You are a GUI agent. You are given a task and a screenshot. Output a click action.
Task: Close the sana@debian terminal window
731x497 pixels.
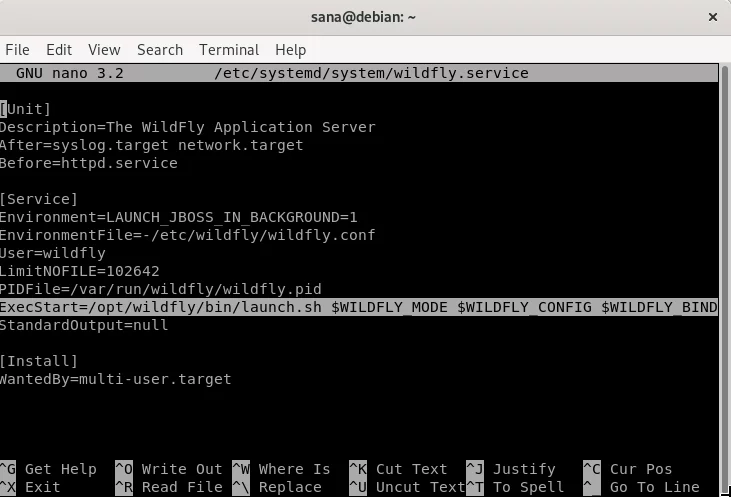tap(712, 17)
